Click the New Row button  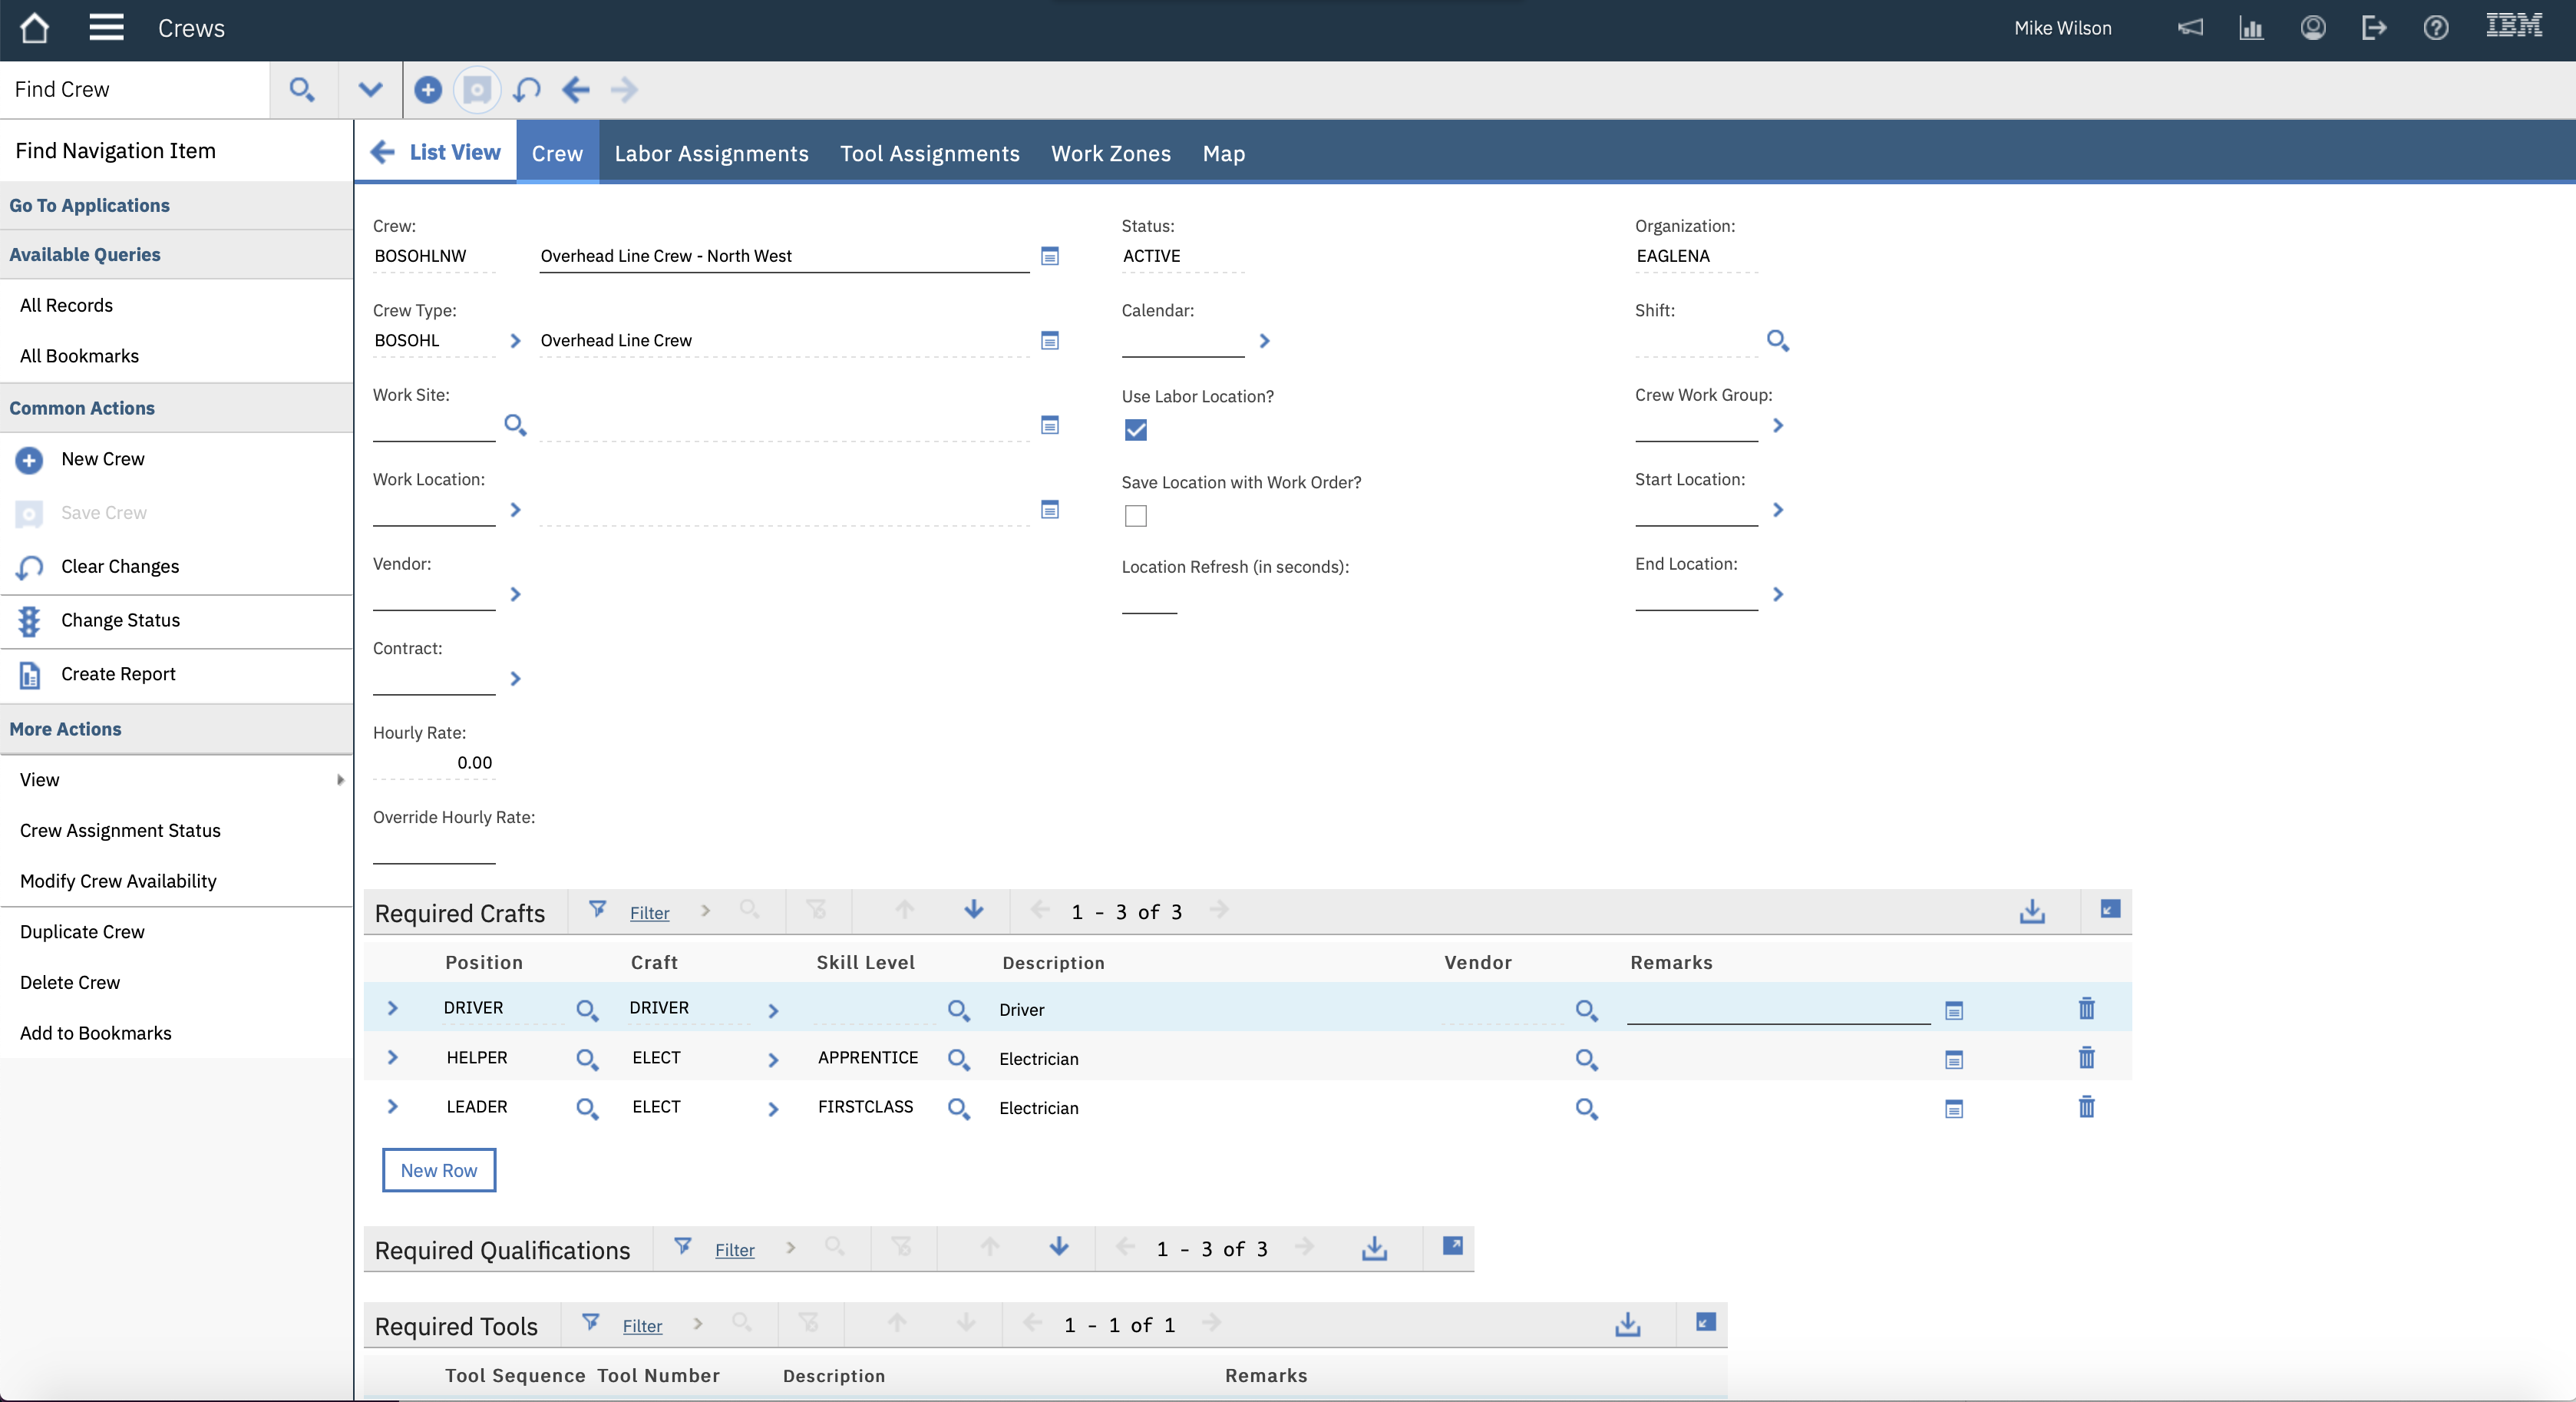[x=439, y=1171]
